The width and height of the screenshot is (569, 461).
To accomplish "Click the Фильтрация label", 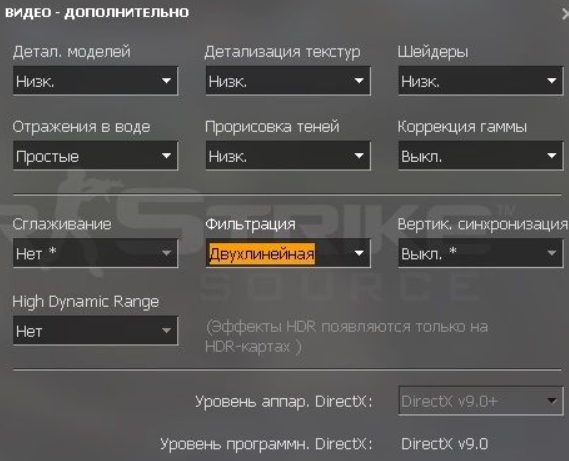I will tap(250, 224).
